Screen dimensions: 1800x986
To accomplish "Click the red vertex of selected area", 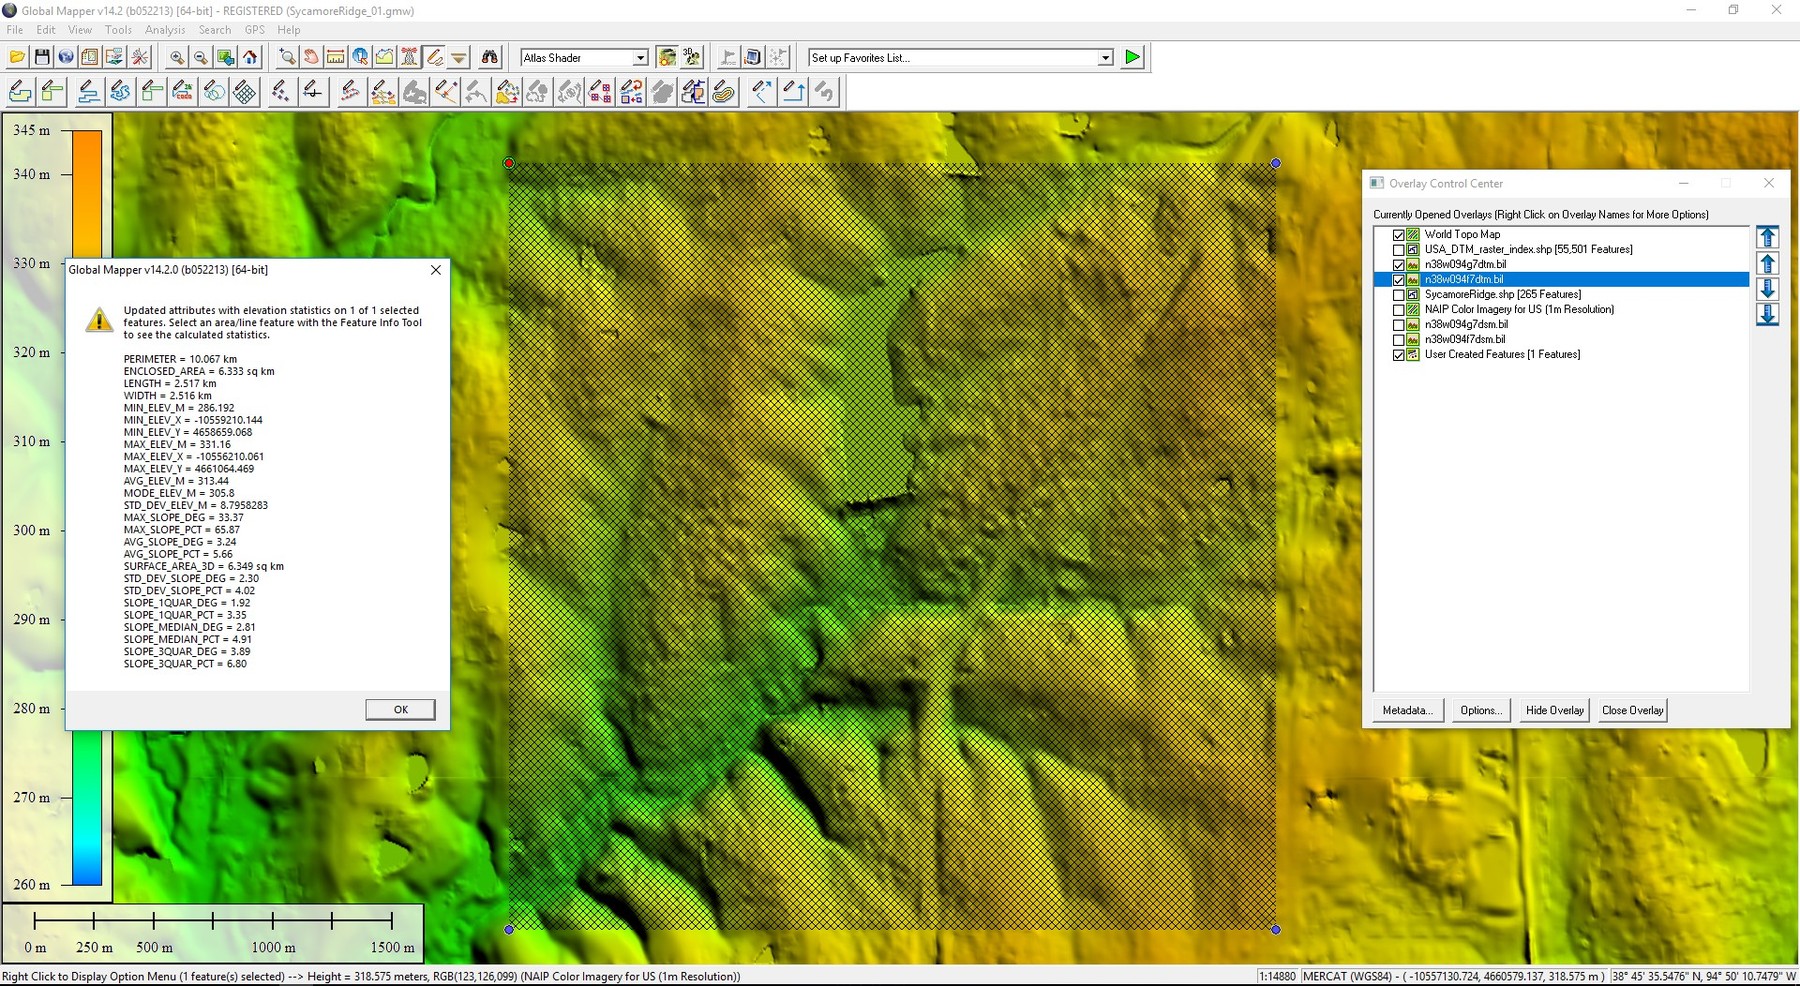I will click(x=509, y=163).
